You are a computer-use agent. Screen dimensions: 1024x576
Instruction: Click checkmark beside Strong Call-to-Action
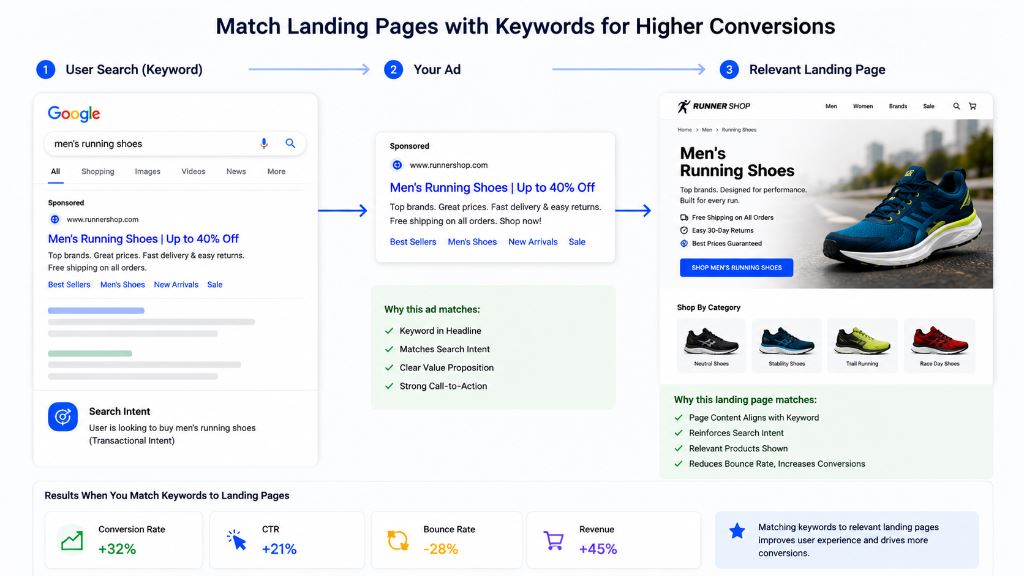click(389, 386)
